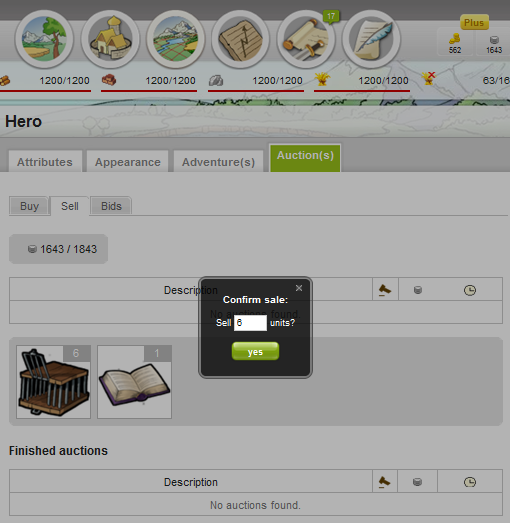Switch to the Attributes tab
This screenshot has width=510, height=523.
(45, 161)
